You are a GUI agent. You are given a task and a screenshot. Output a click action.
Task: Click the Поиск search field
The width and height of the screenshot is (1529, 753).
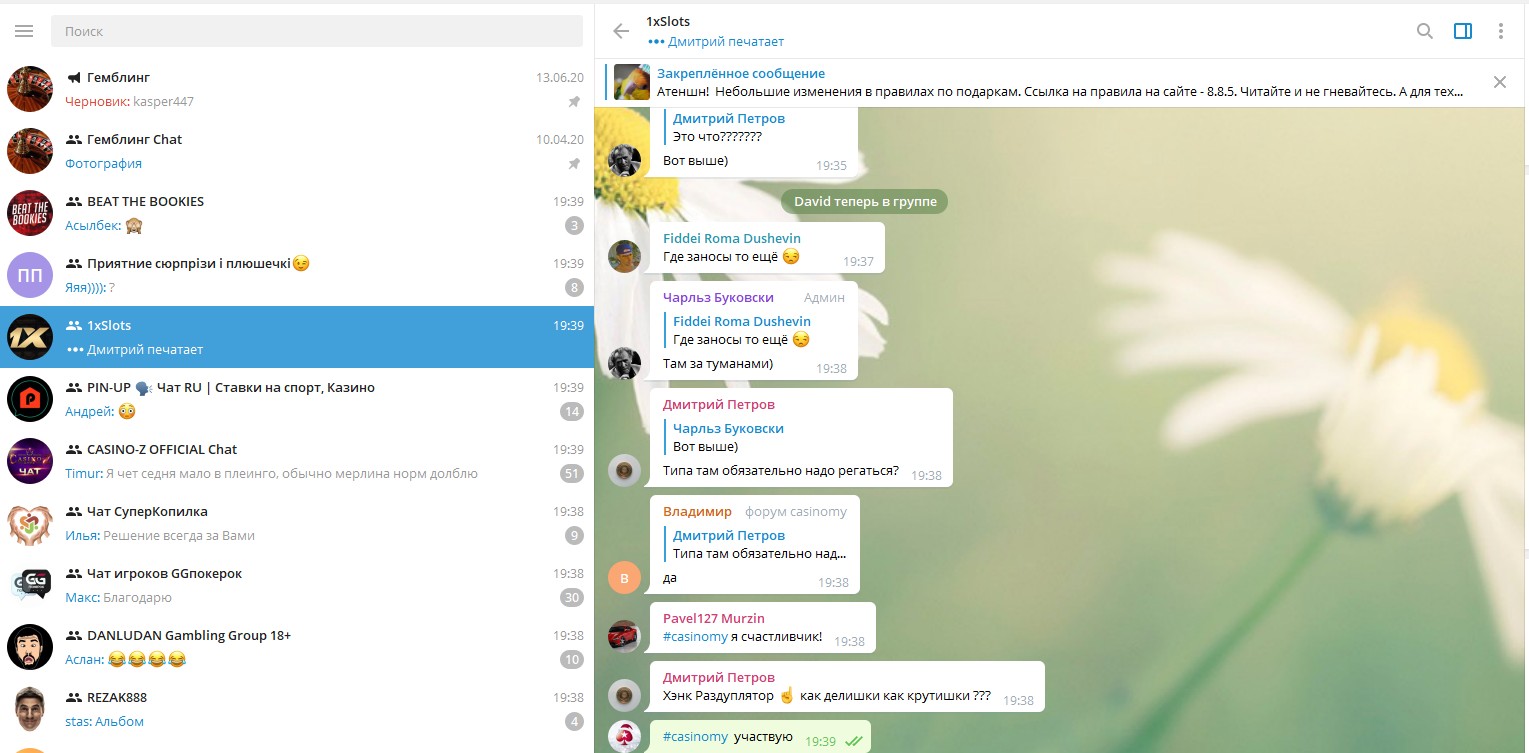click(x=317, y=31)
